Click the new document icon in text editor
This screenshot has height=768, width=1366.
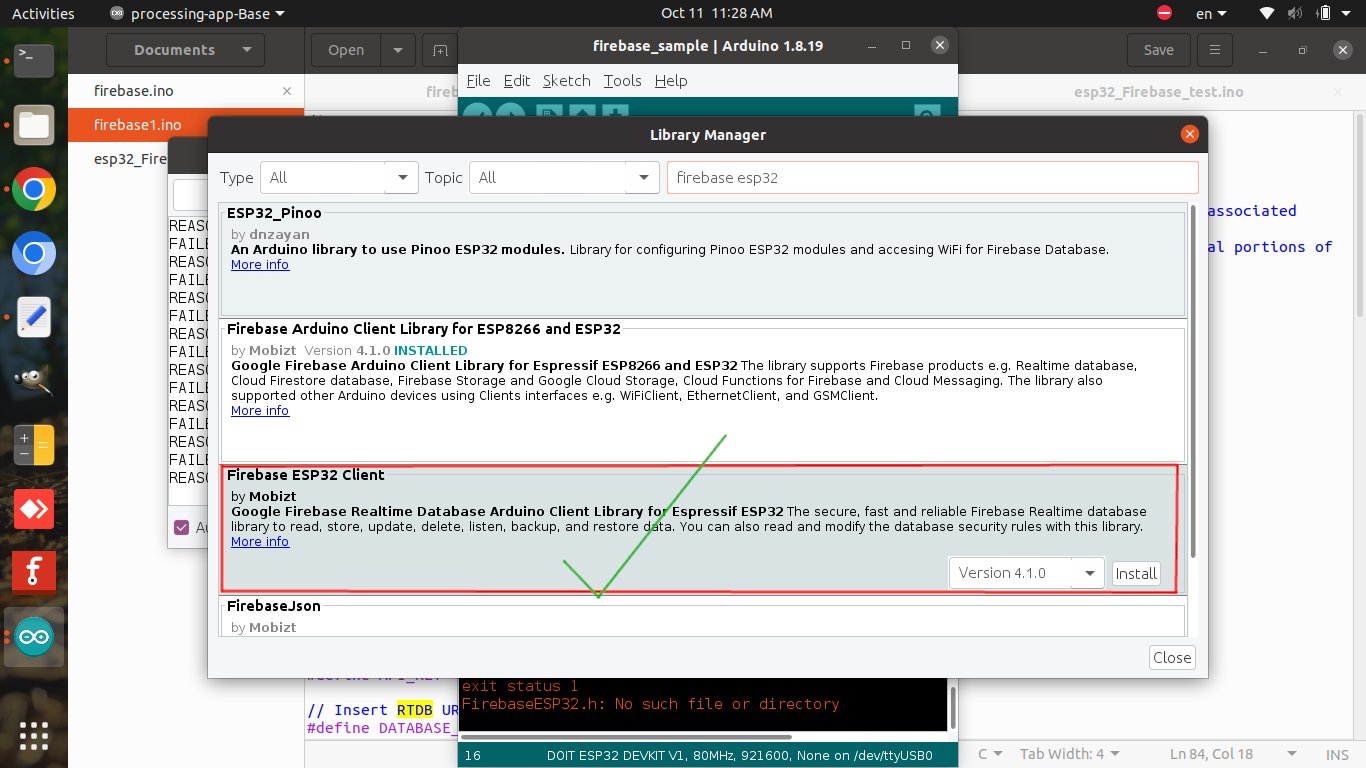[440, 50]
